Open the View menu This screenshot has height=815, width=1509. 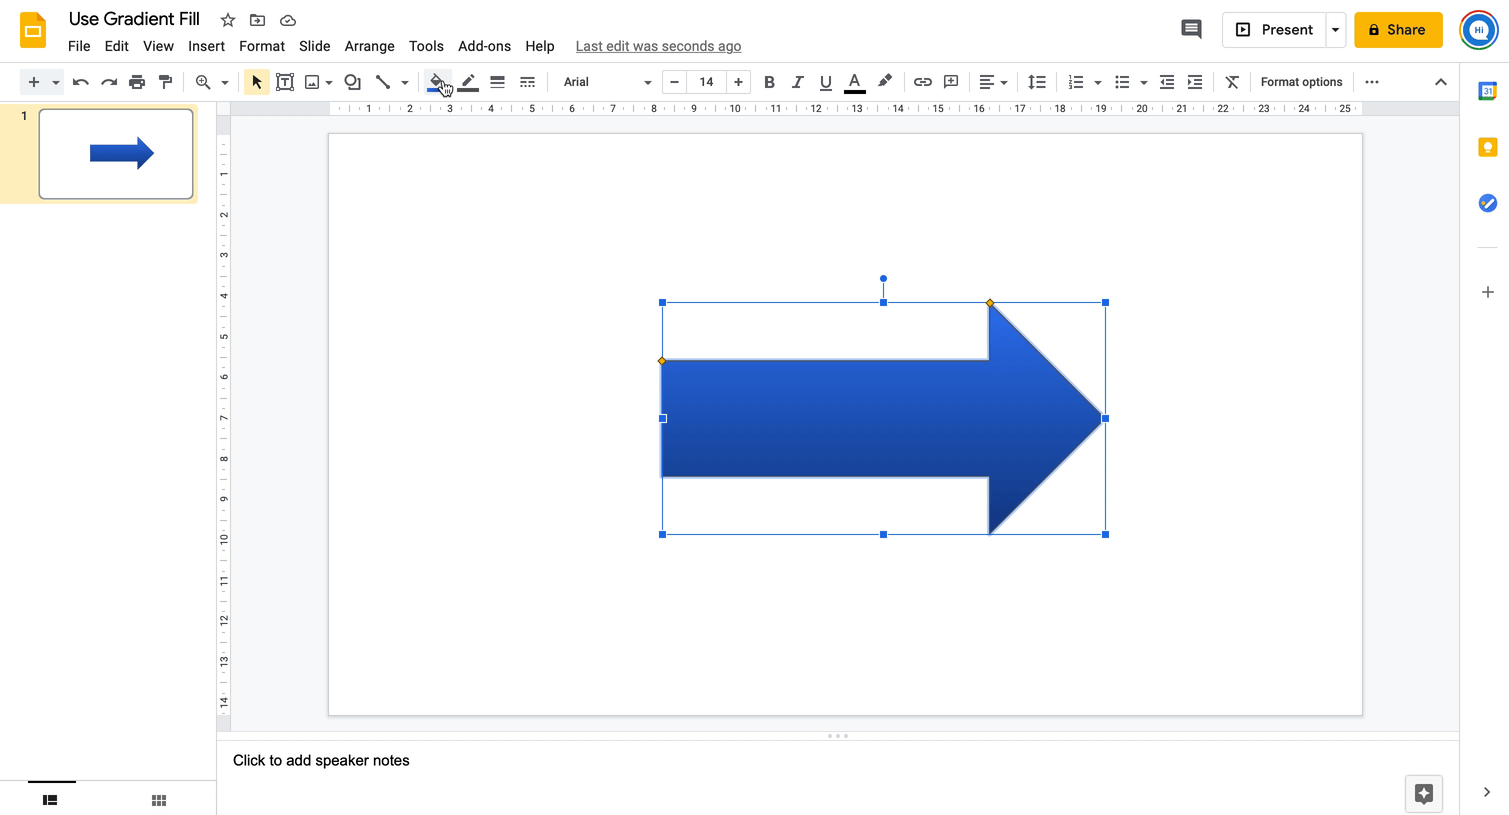tap(158, 46)
